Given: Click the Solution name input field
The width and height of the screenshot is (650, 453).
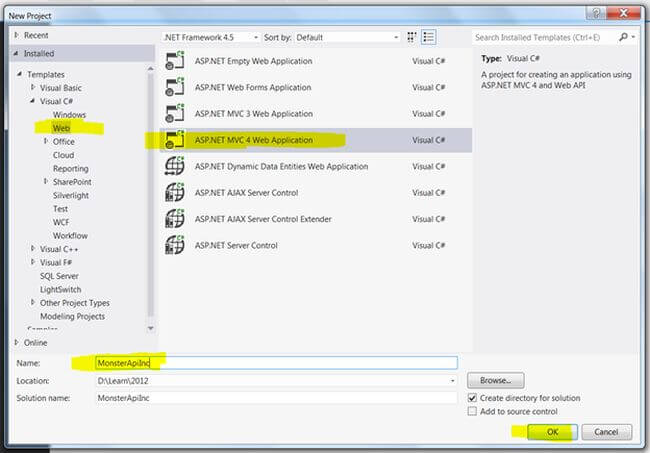Looking at the screenshot, I should (276, 398).
